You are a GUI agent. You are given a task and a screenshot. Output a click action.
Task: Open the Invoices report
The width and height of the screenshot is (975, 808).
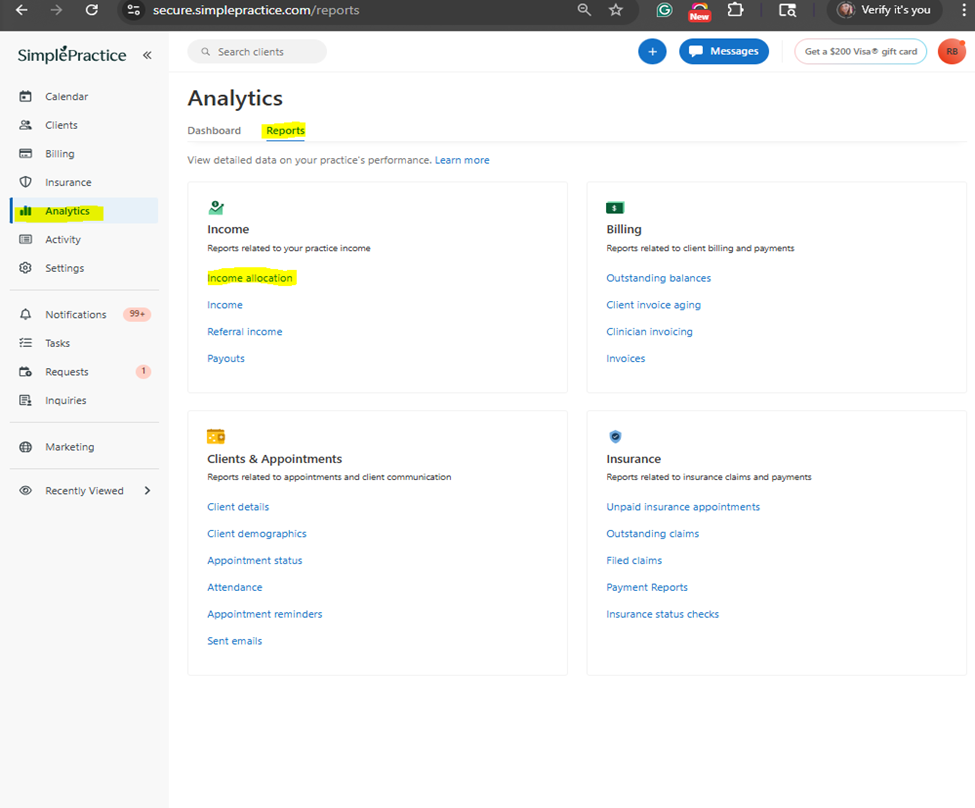click(x=626, y=358)
